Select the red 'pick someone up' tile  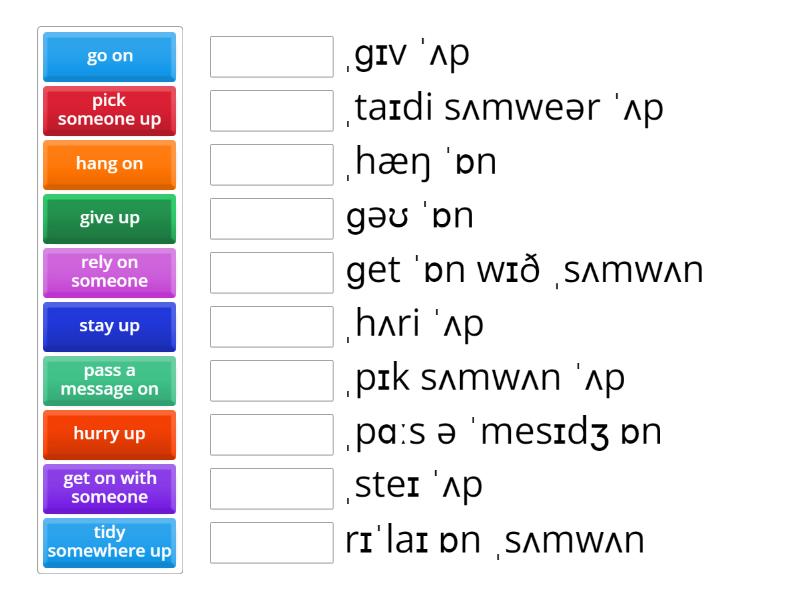pyautogui.click(x=109, y=110)
